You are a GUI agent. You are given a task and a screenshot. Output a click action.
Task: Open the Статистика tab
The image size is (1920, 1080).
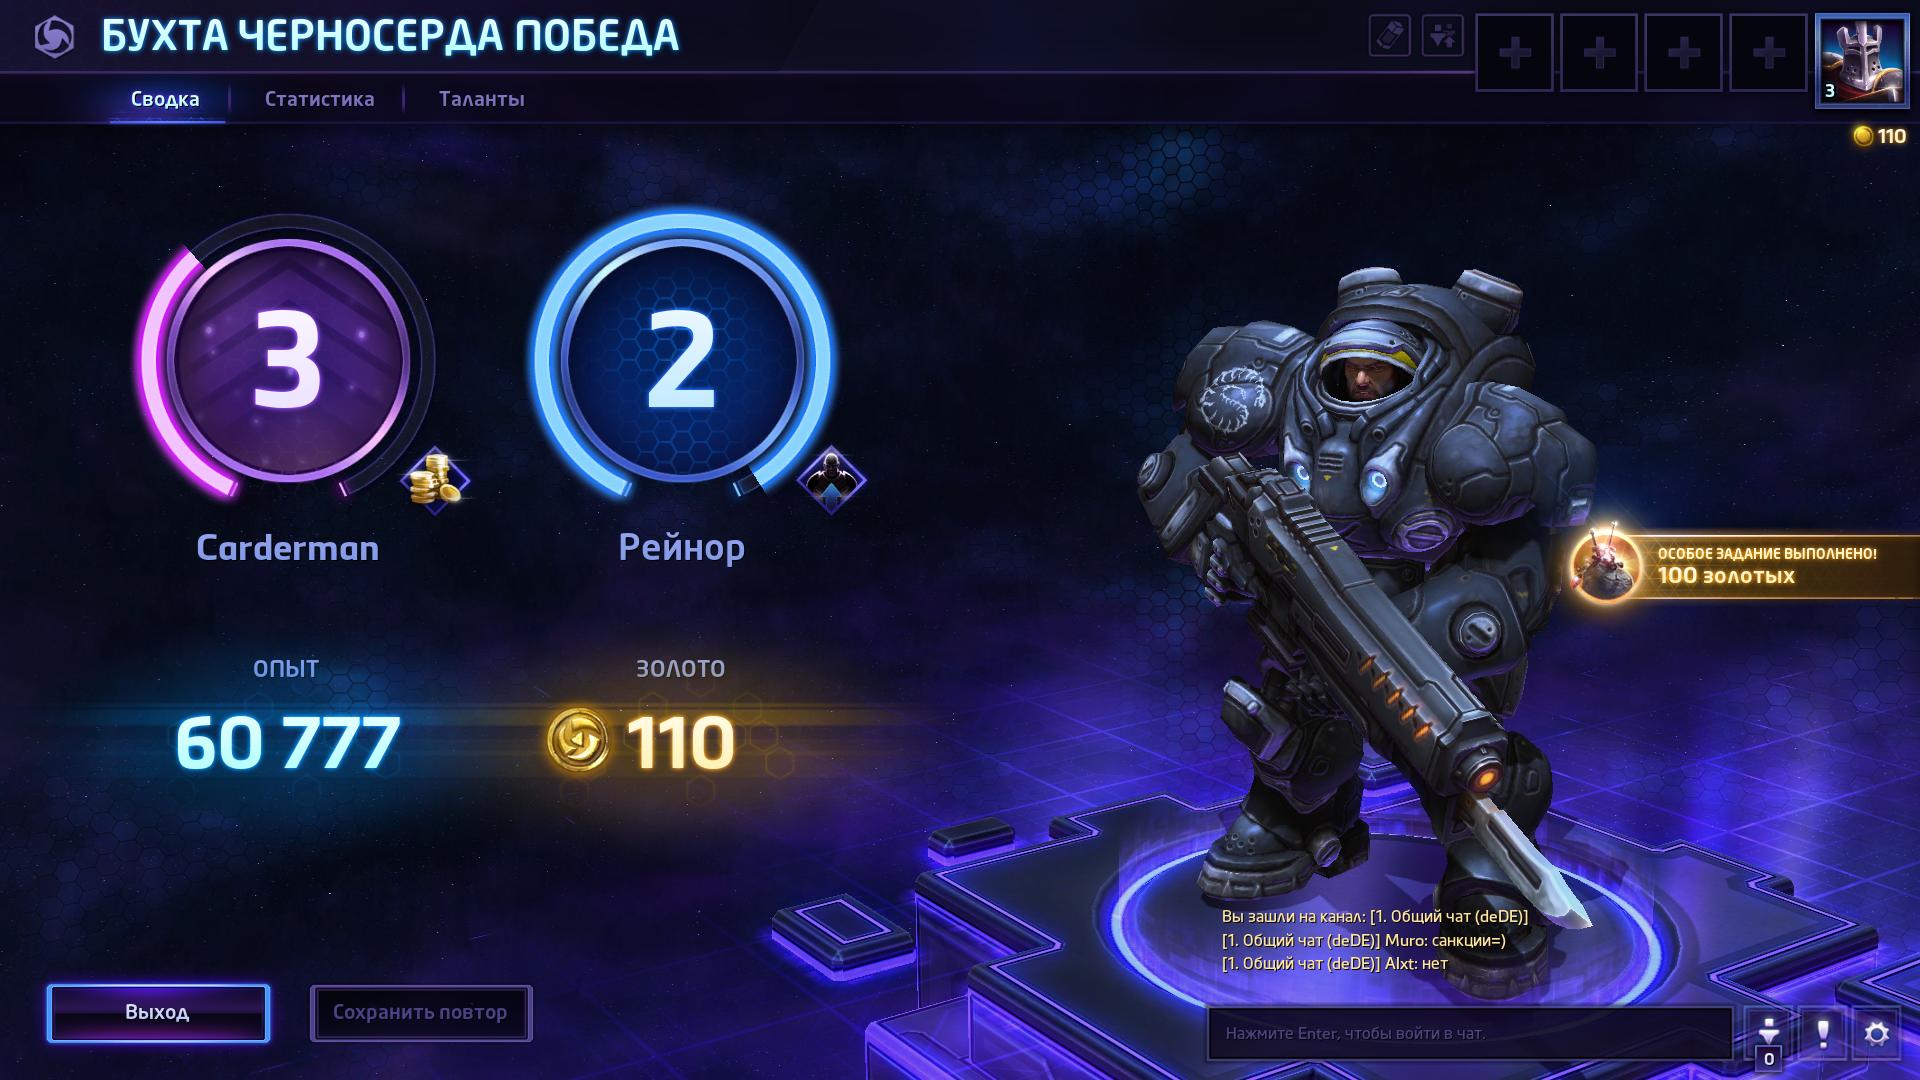(320, 99)
